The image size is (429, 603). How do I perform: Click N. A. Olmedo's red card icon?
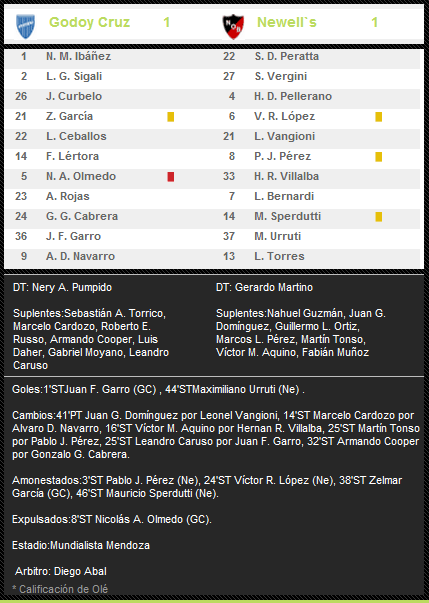click(x=171, y=177)
